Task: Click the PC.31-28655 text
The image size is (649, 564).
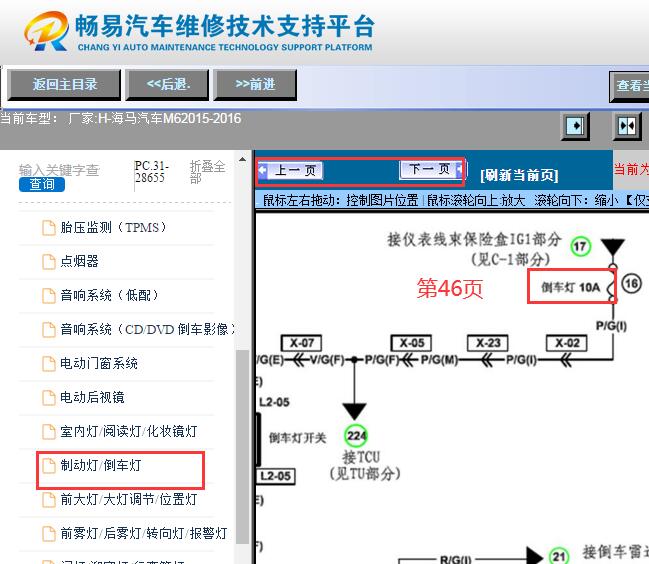Action: pos(151,172)
